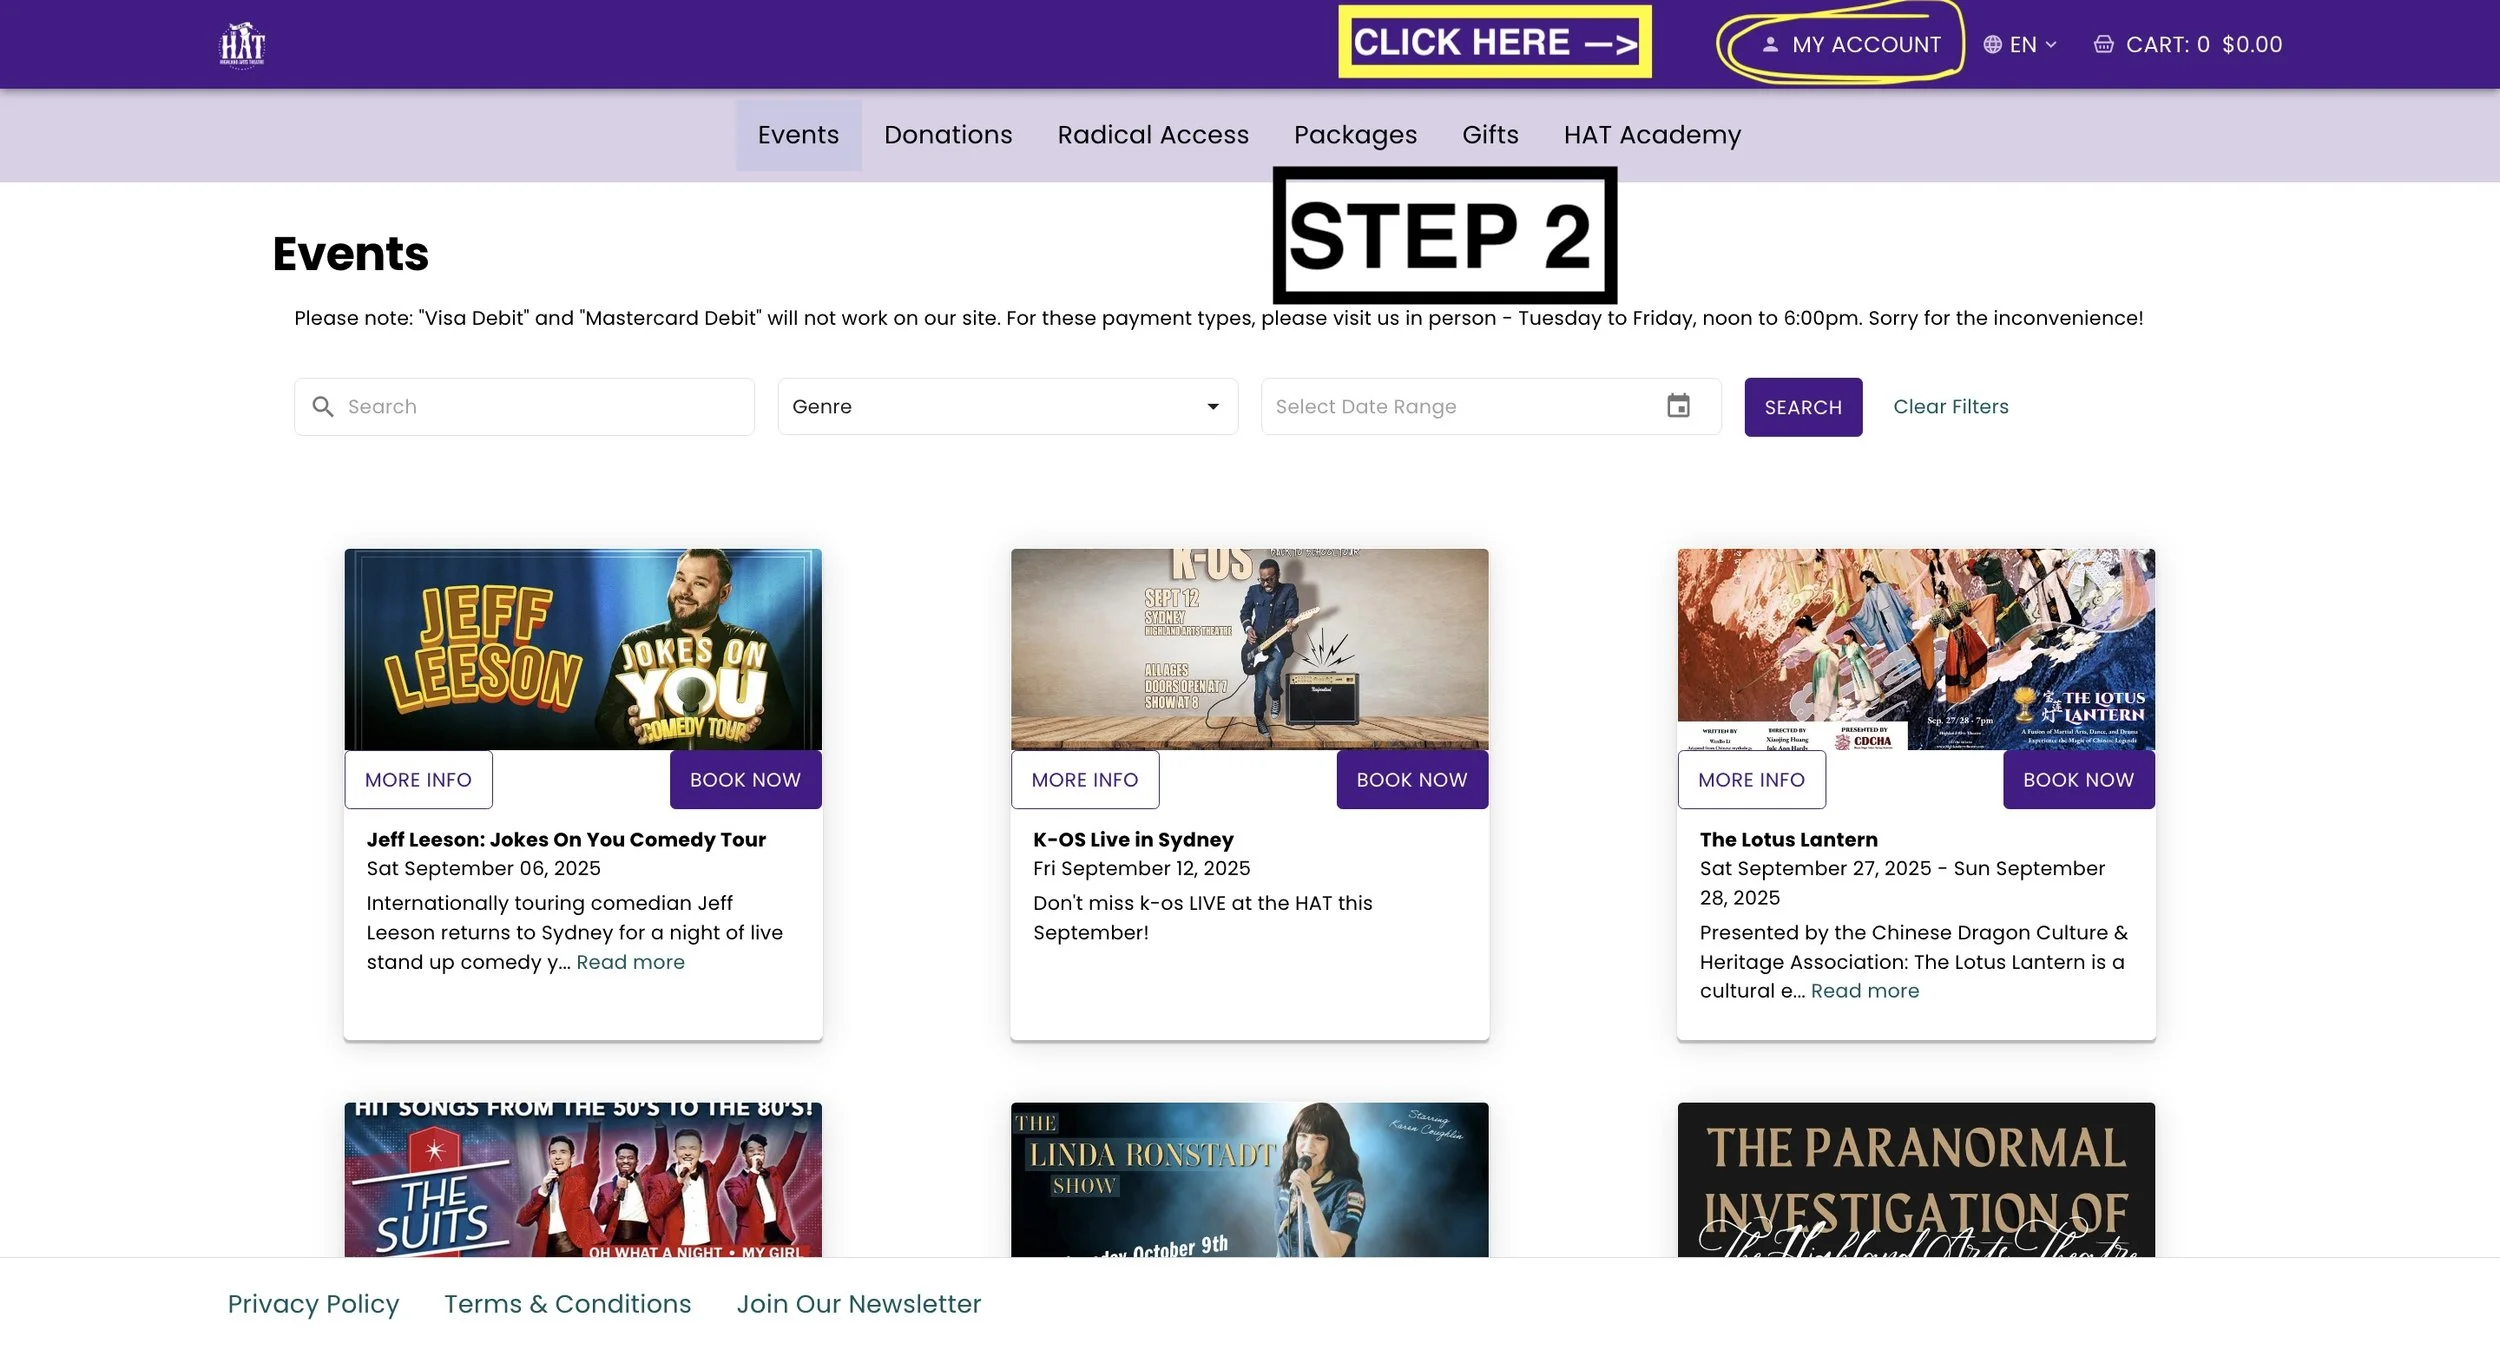Expand the Genre dropdown
2500x1351 pixels.
(x=1007, y=407)
